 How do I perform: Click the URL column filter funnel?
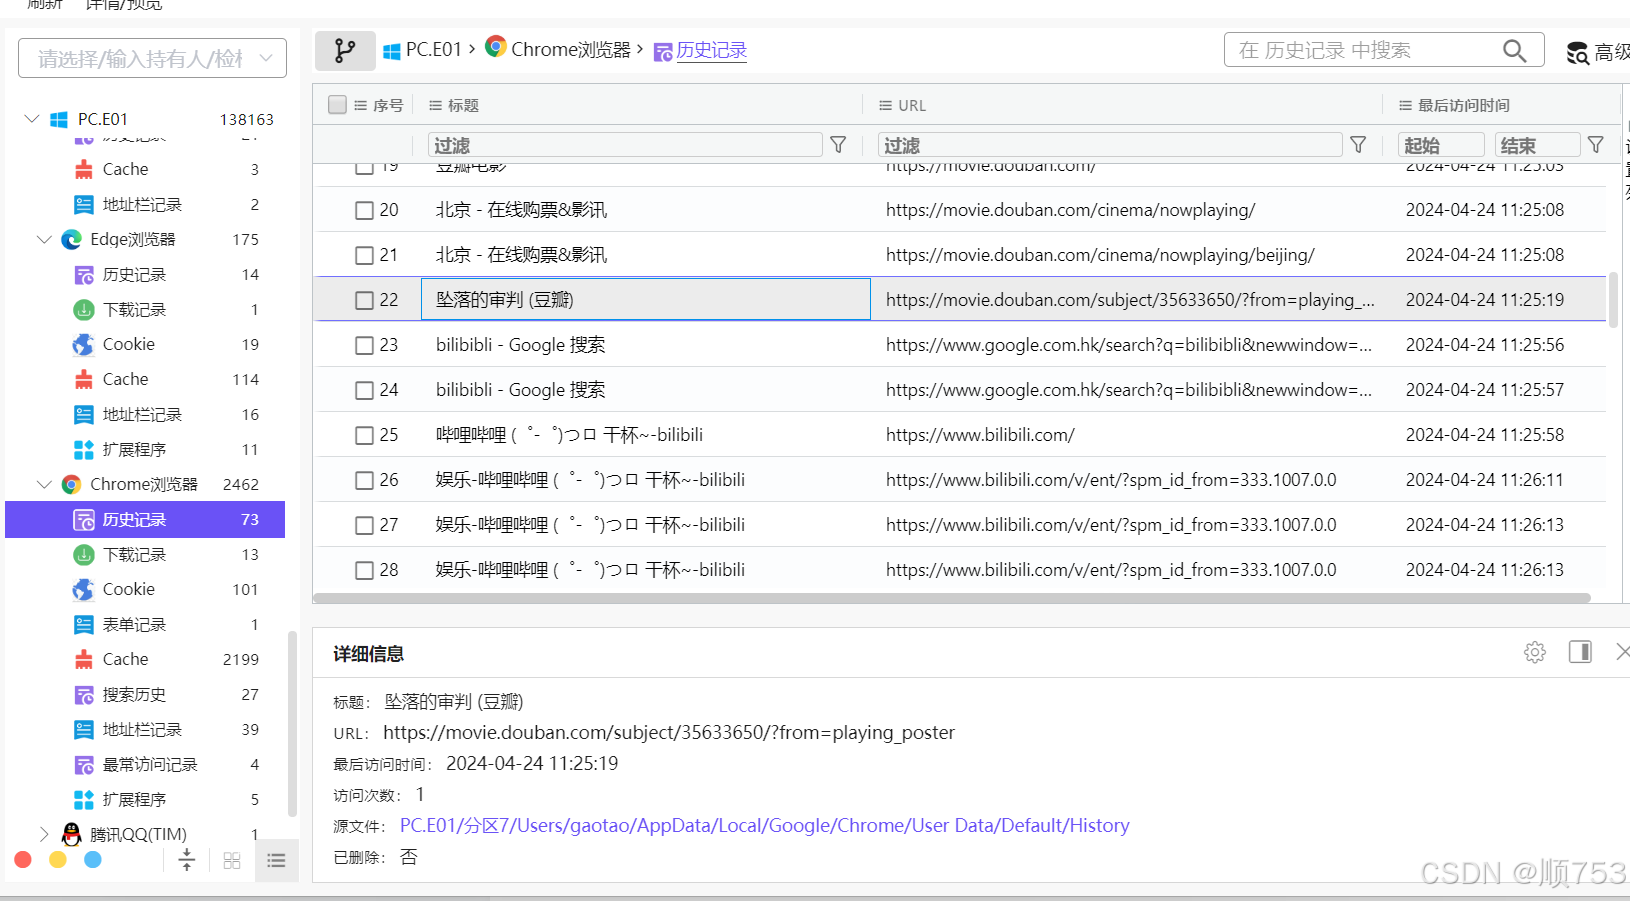click(1358, 145)
